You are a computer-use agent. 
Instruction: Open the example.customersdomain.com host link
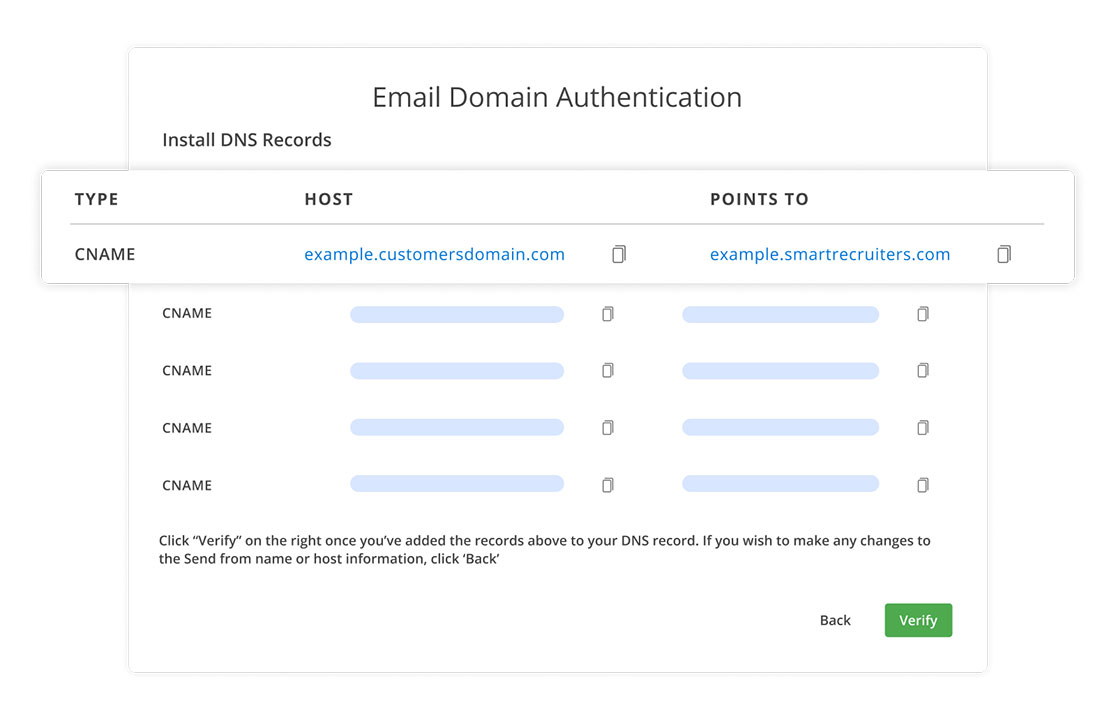[x=434, y=254]
